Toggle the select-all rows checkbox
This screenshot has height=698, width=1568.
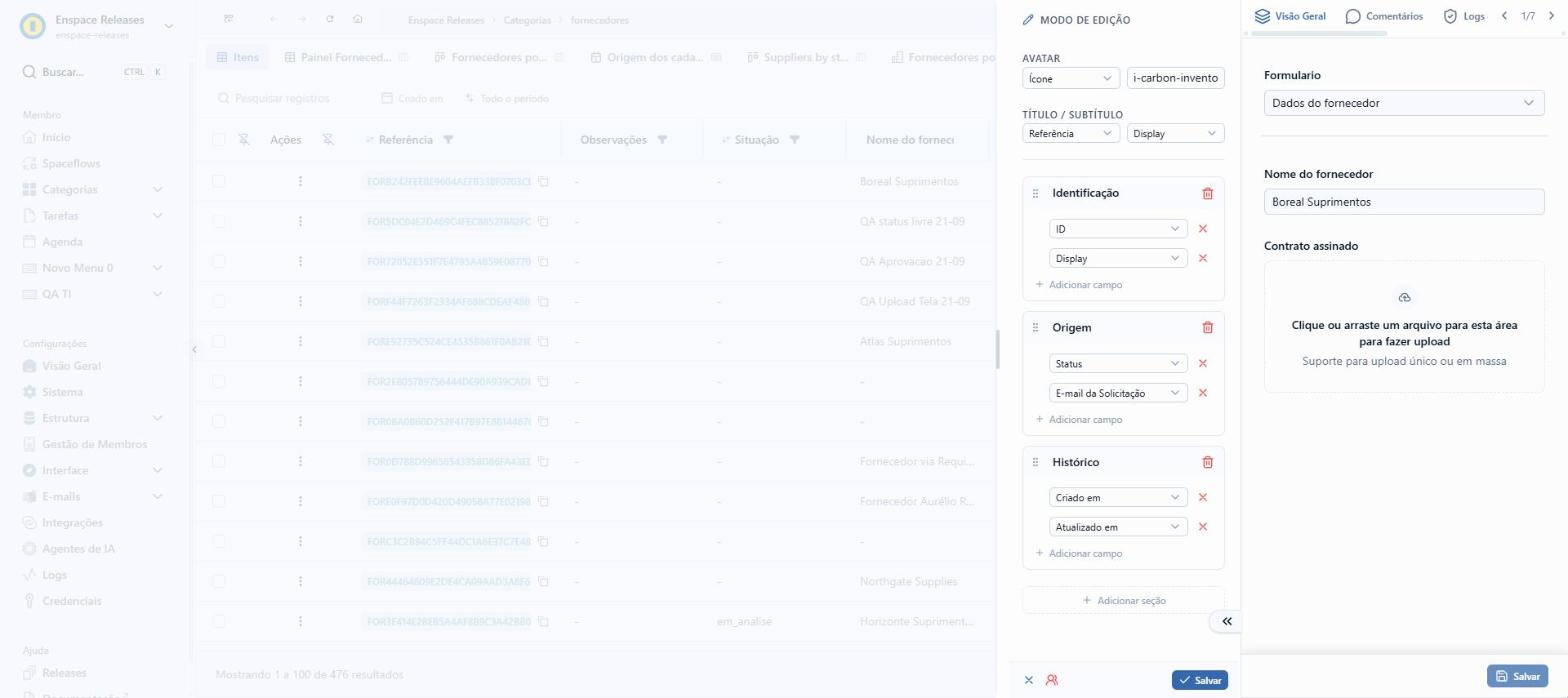click(x=219, y=140)
